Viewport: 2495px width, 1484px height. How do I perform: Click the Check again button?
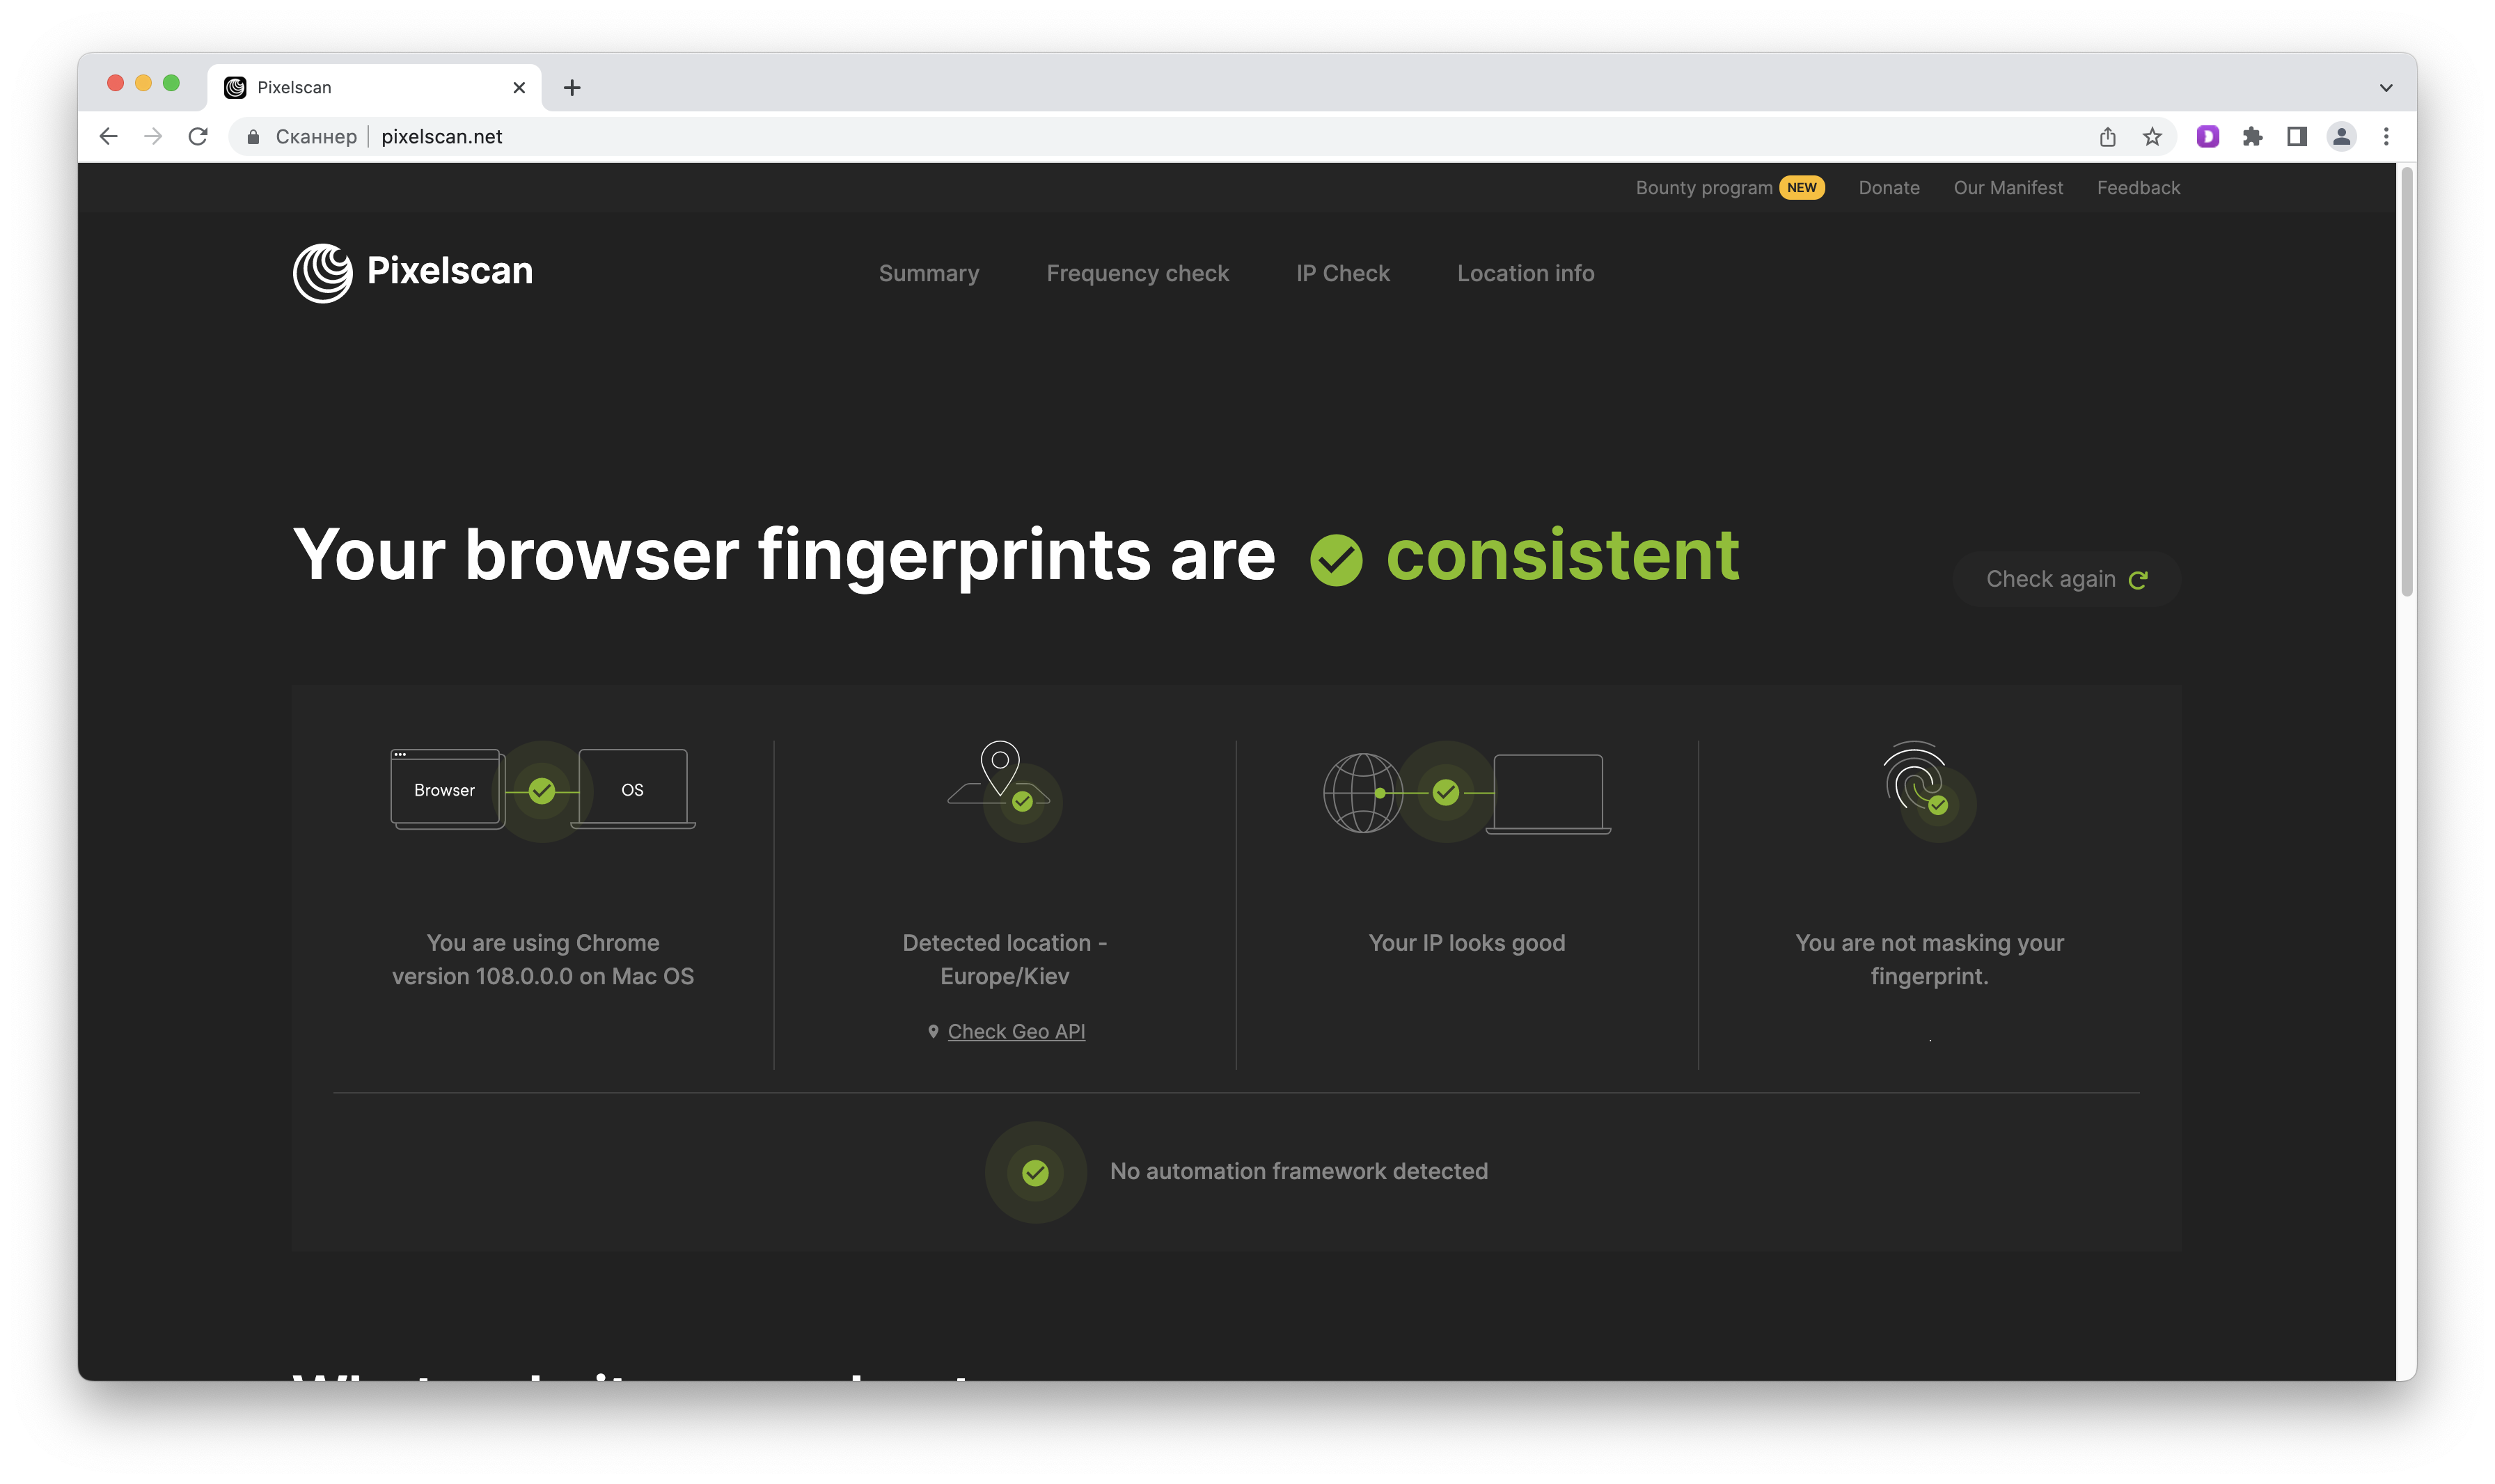(x=2067, y=579)
